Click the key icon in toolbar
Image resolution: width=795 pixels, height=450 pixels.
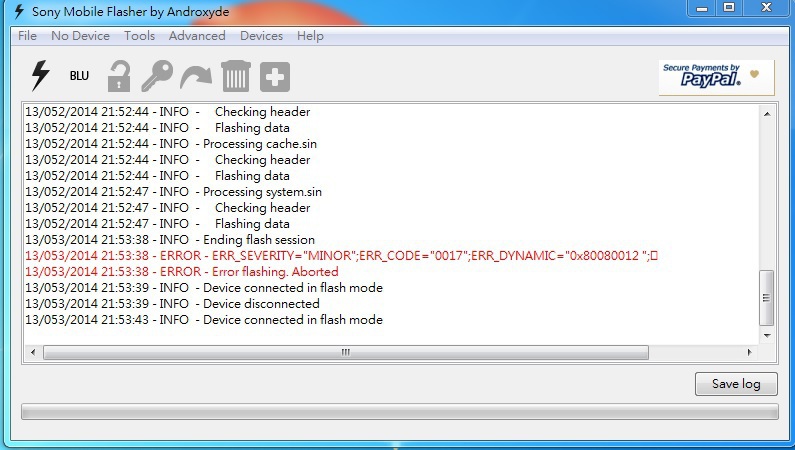(157, 76)
